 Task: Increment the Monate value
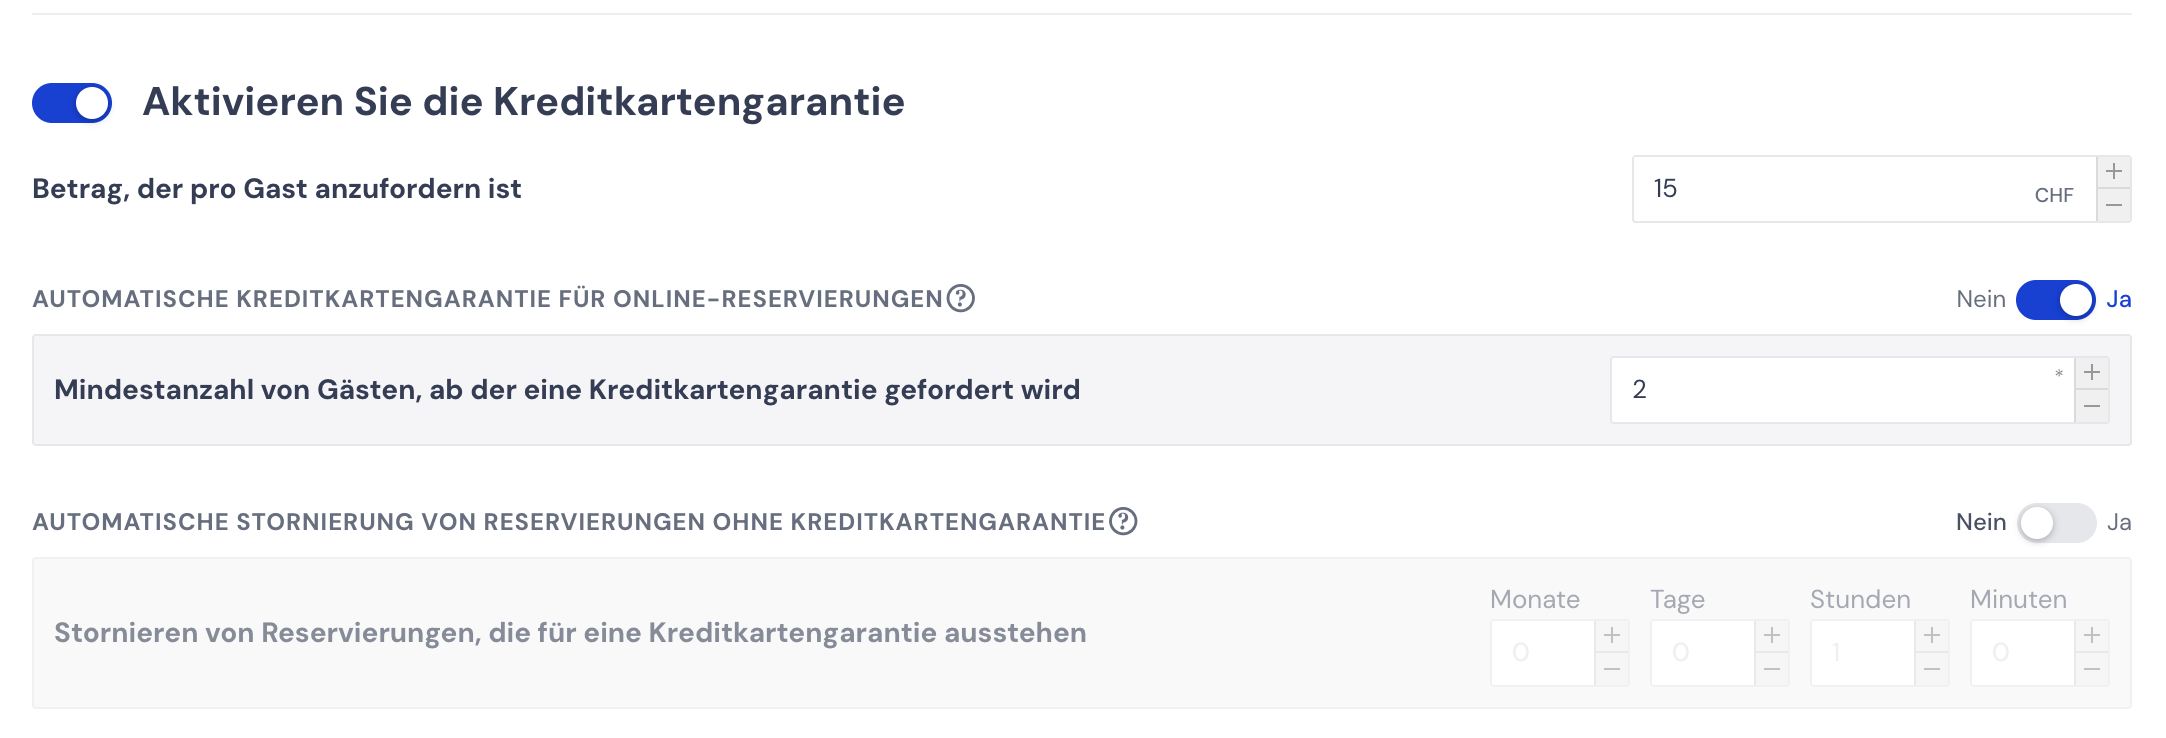tap(1612, 636)
